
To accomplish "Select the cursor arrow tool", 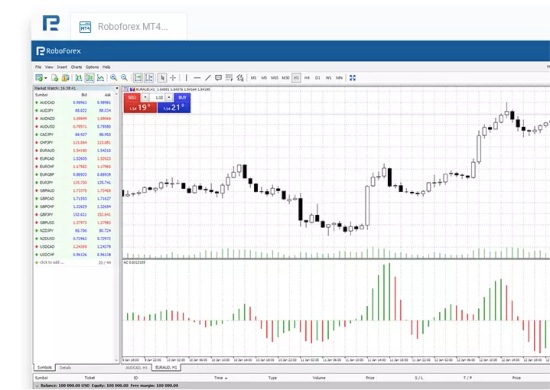I will coord(162,78).
